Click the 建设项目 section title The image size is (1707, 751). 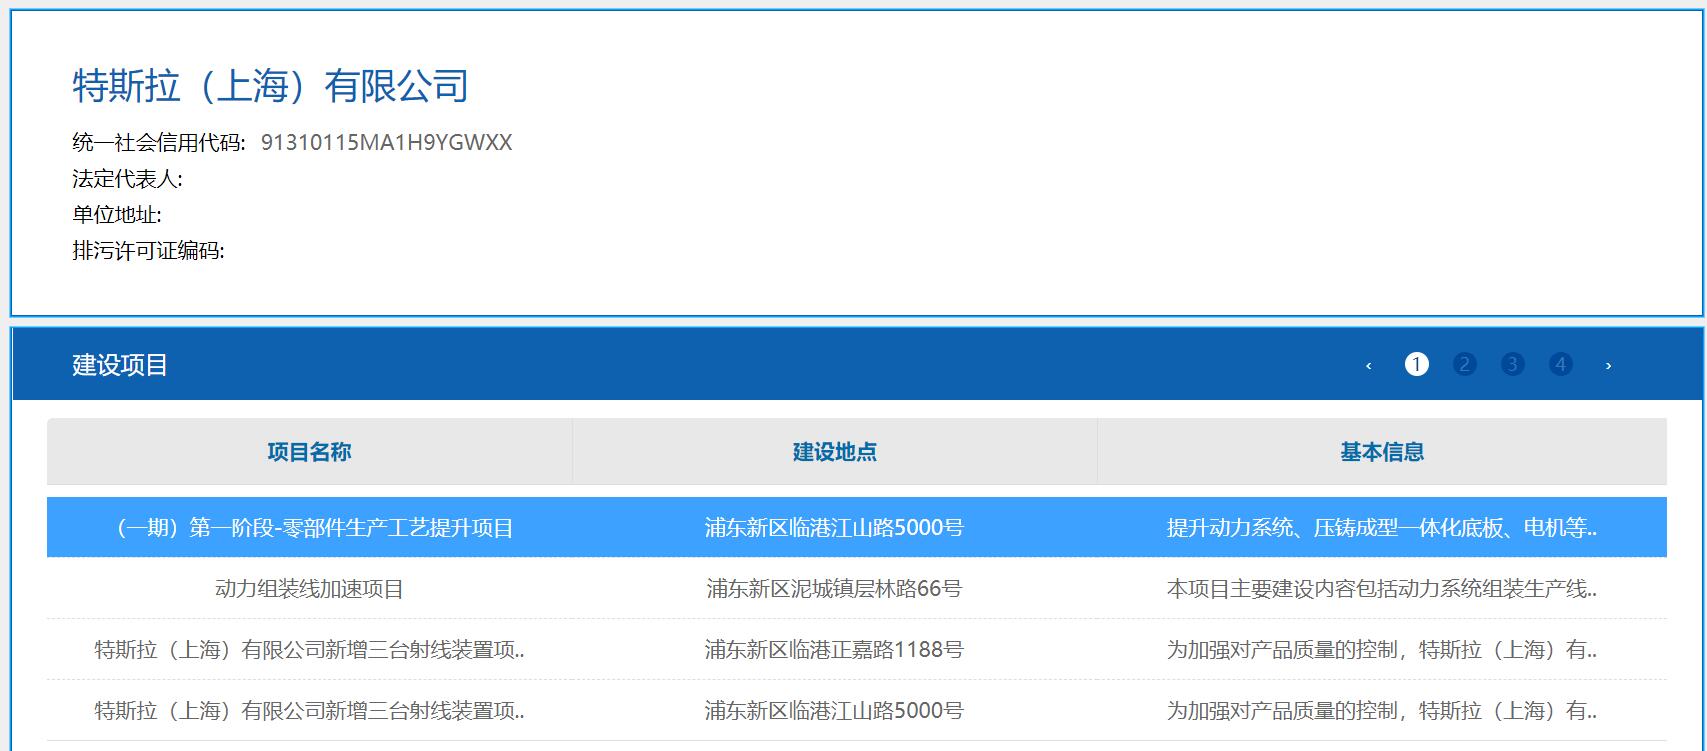click(x=120, y=365)
